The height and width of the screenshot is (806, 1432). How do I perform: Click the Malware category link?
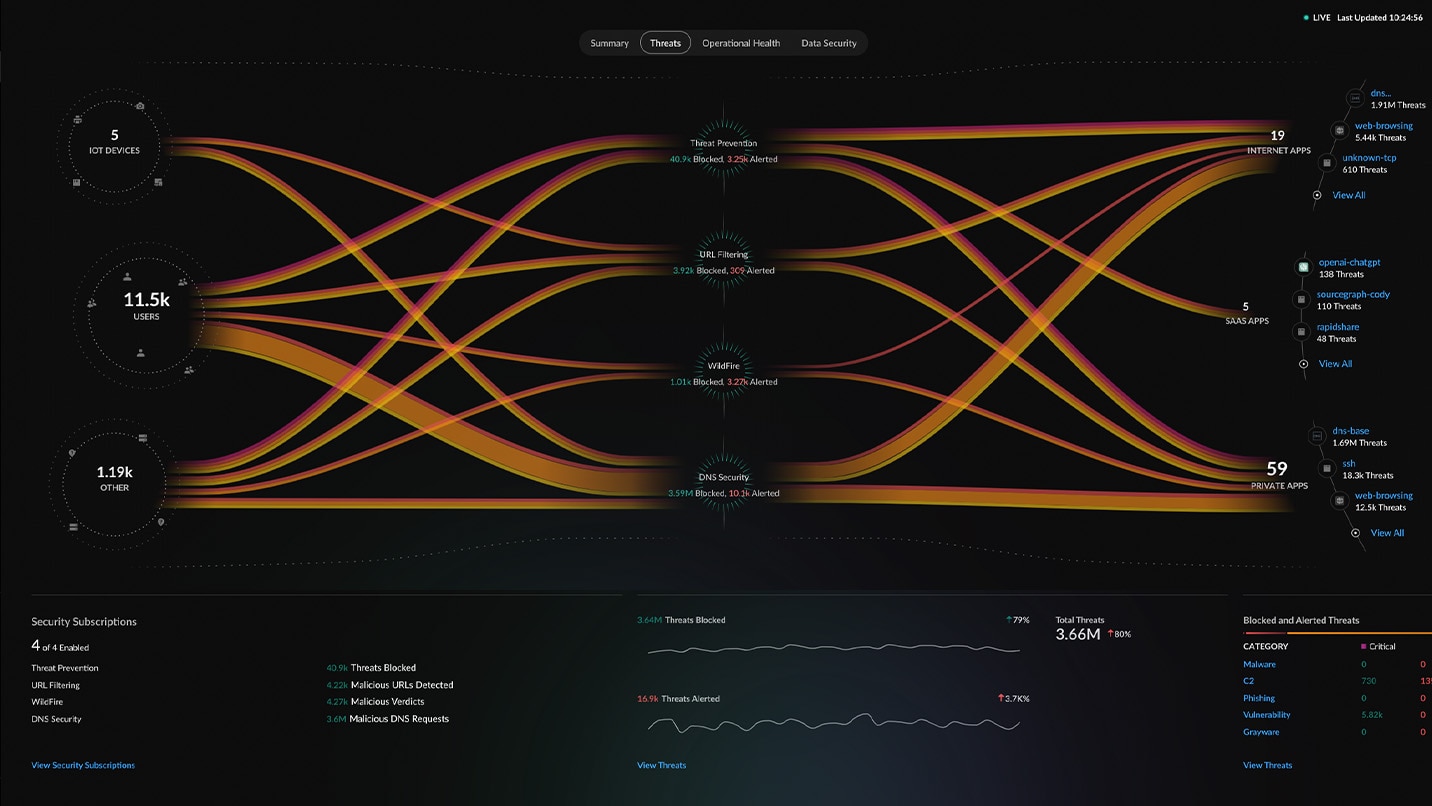click(x=1259, y=664)
